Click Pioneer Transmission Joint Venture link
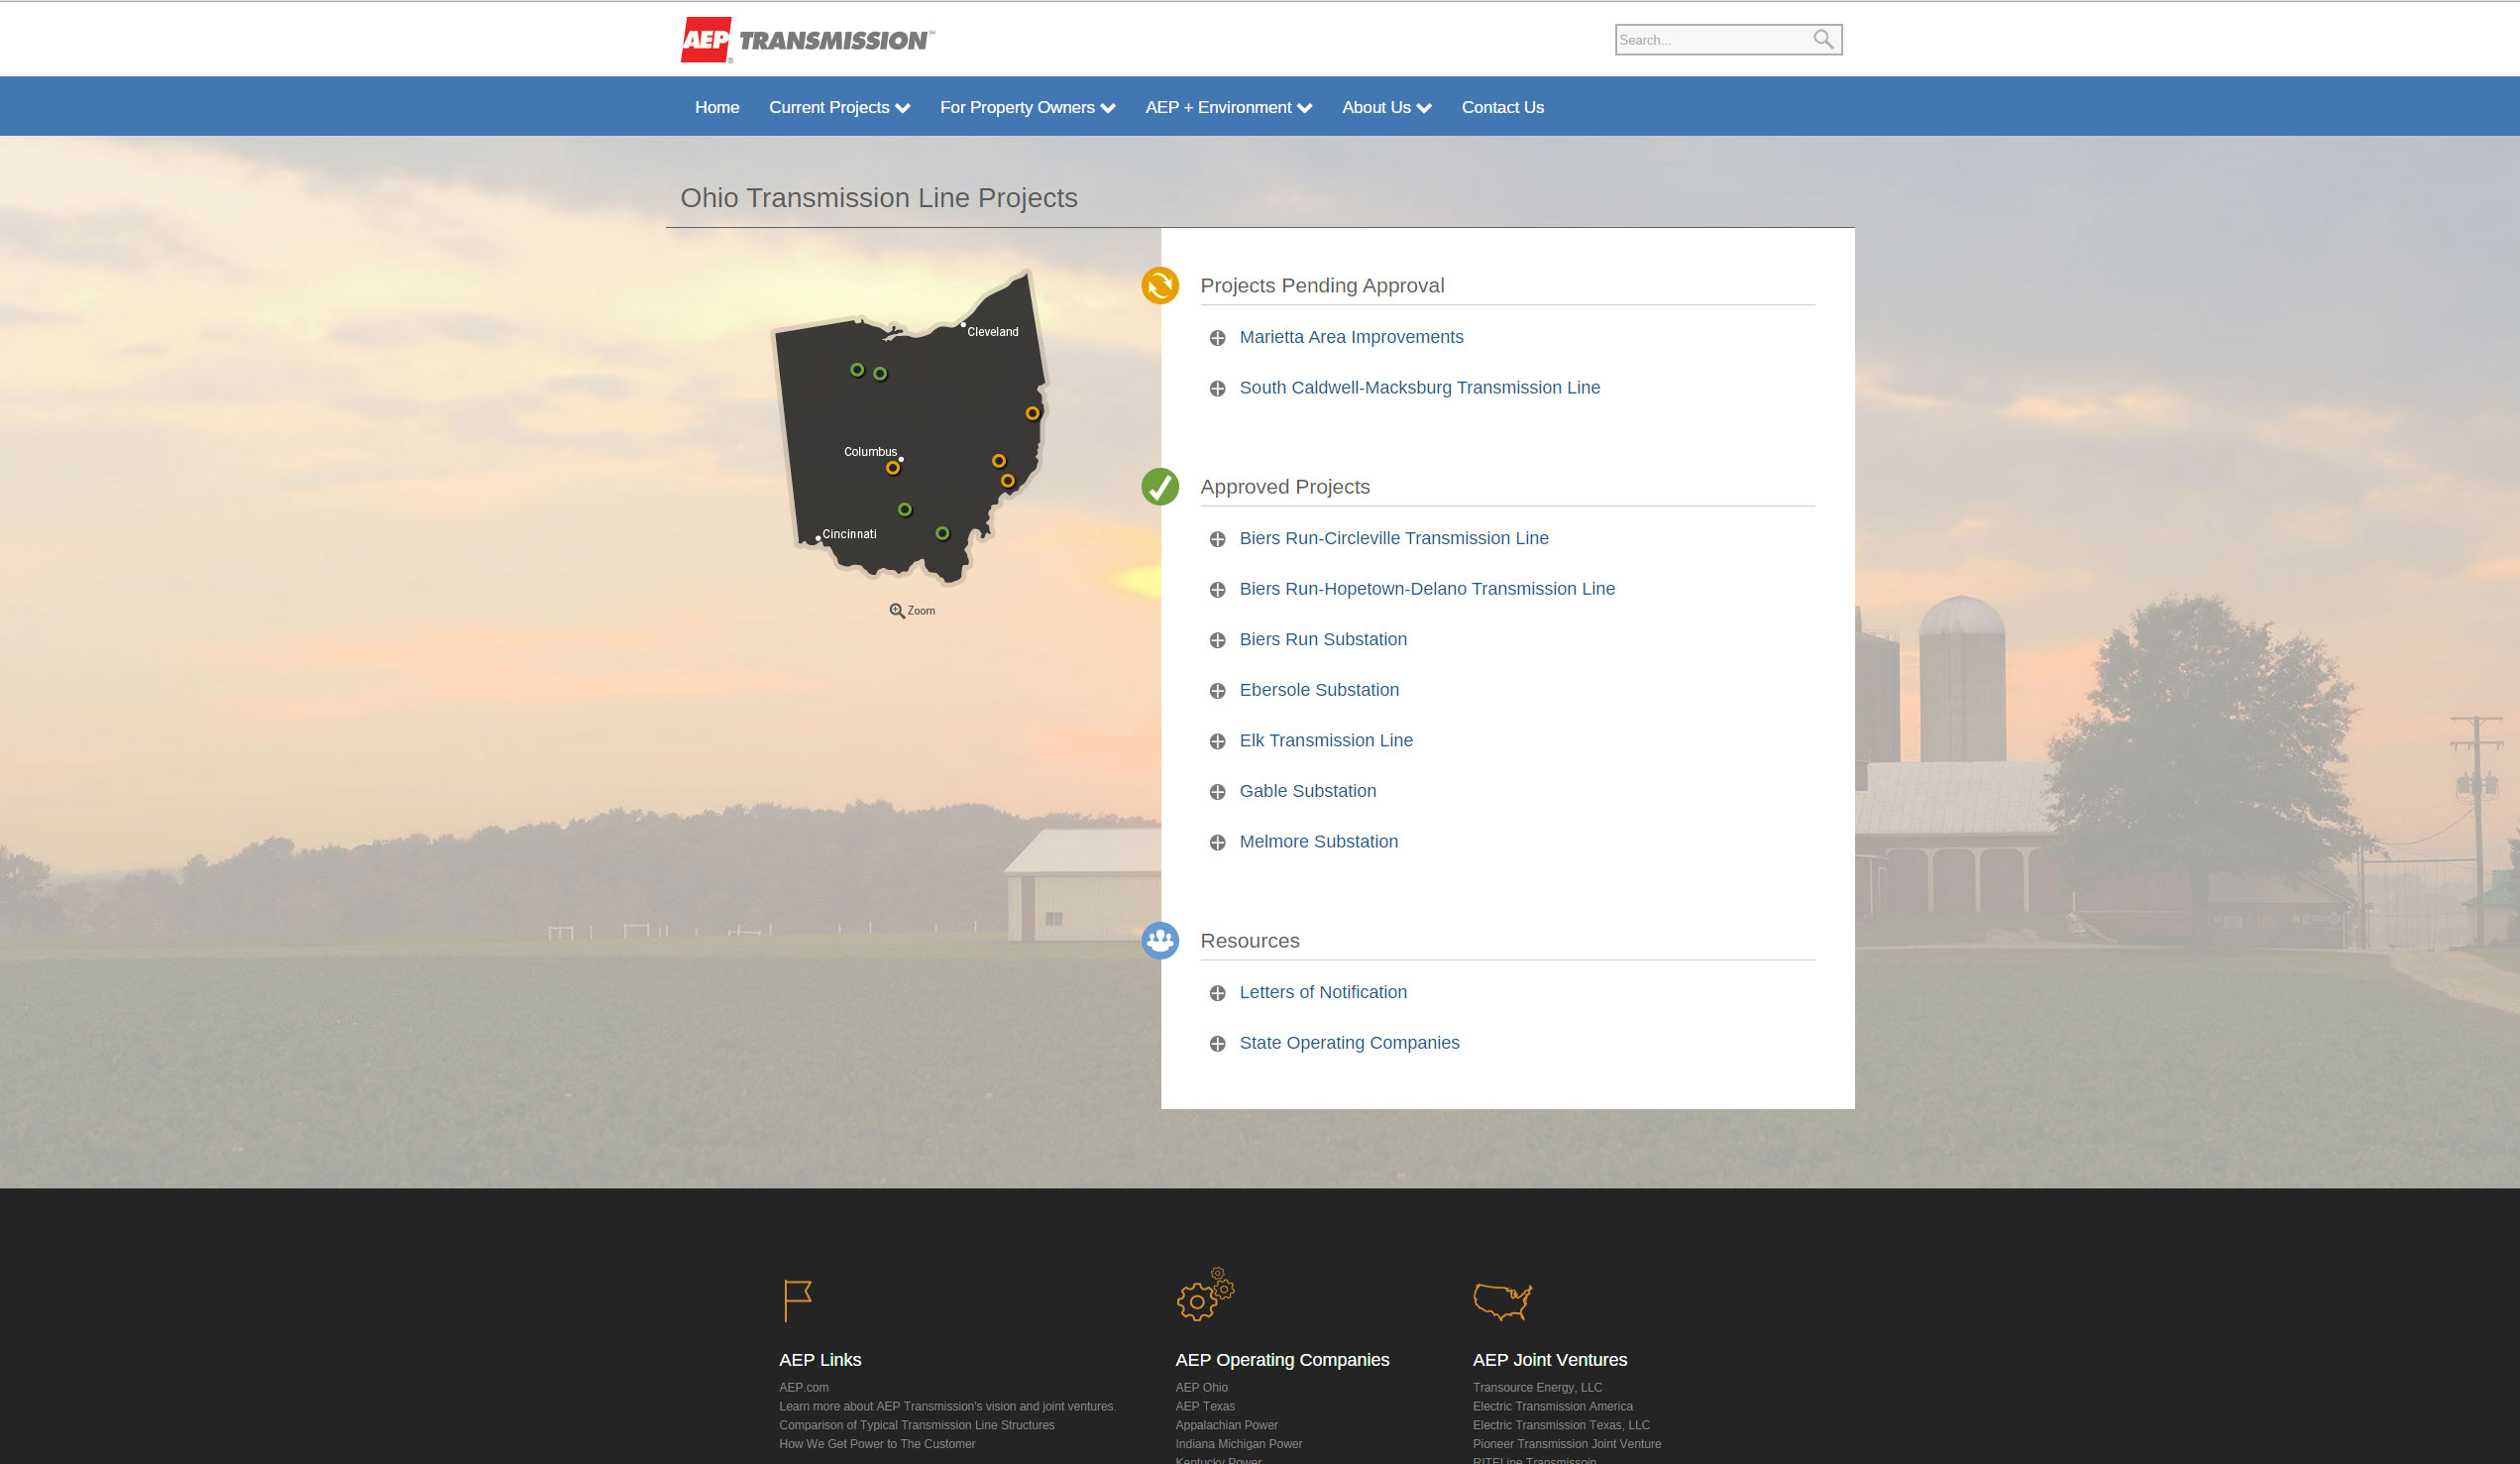Viewport: 2520px width, 1464px height. 1566,1444
